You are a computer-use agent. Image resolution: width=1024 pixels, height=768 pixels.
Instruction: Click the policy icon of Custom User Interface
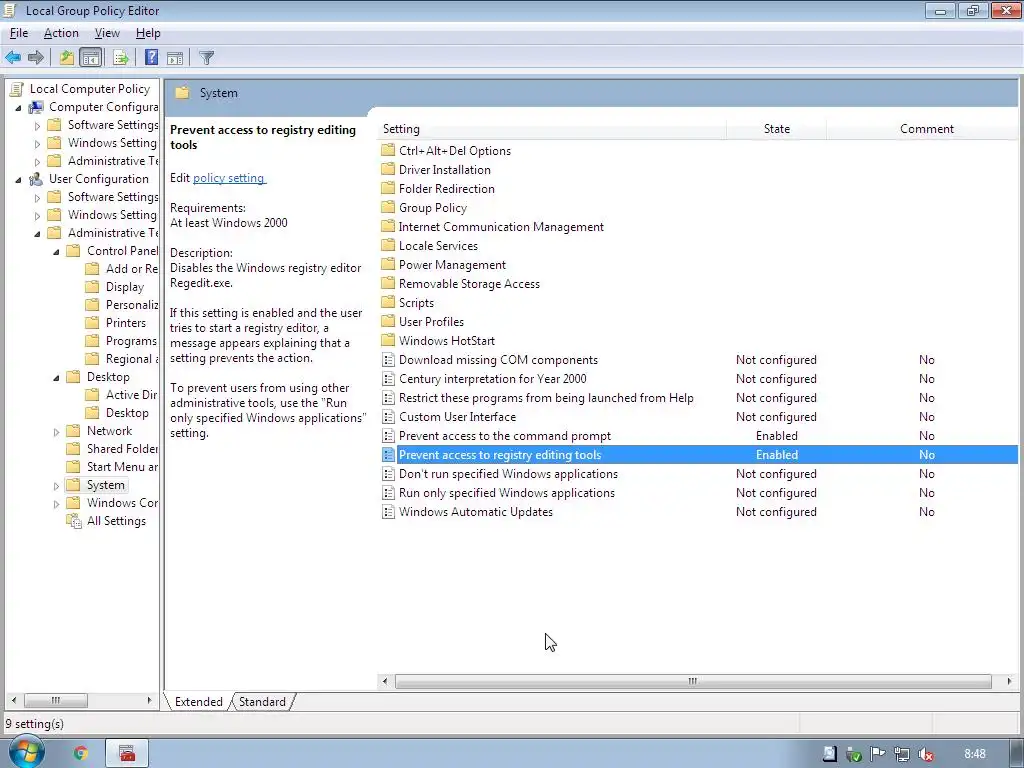click(388, 417)
